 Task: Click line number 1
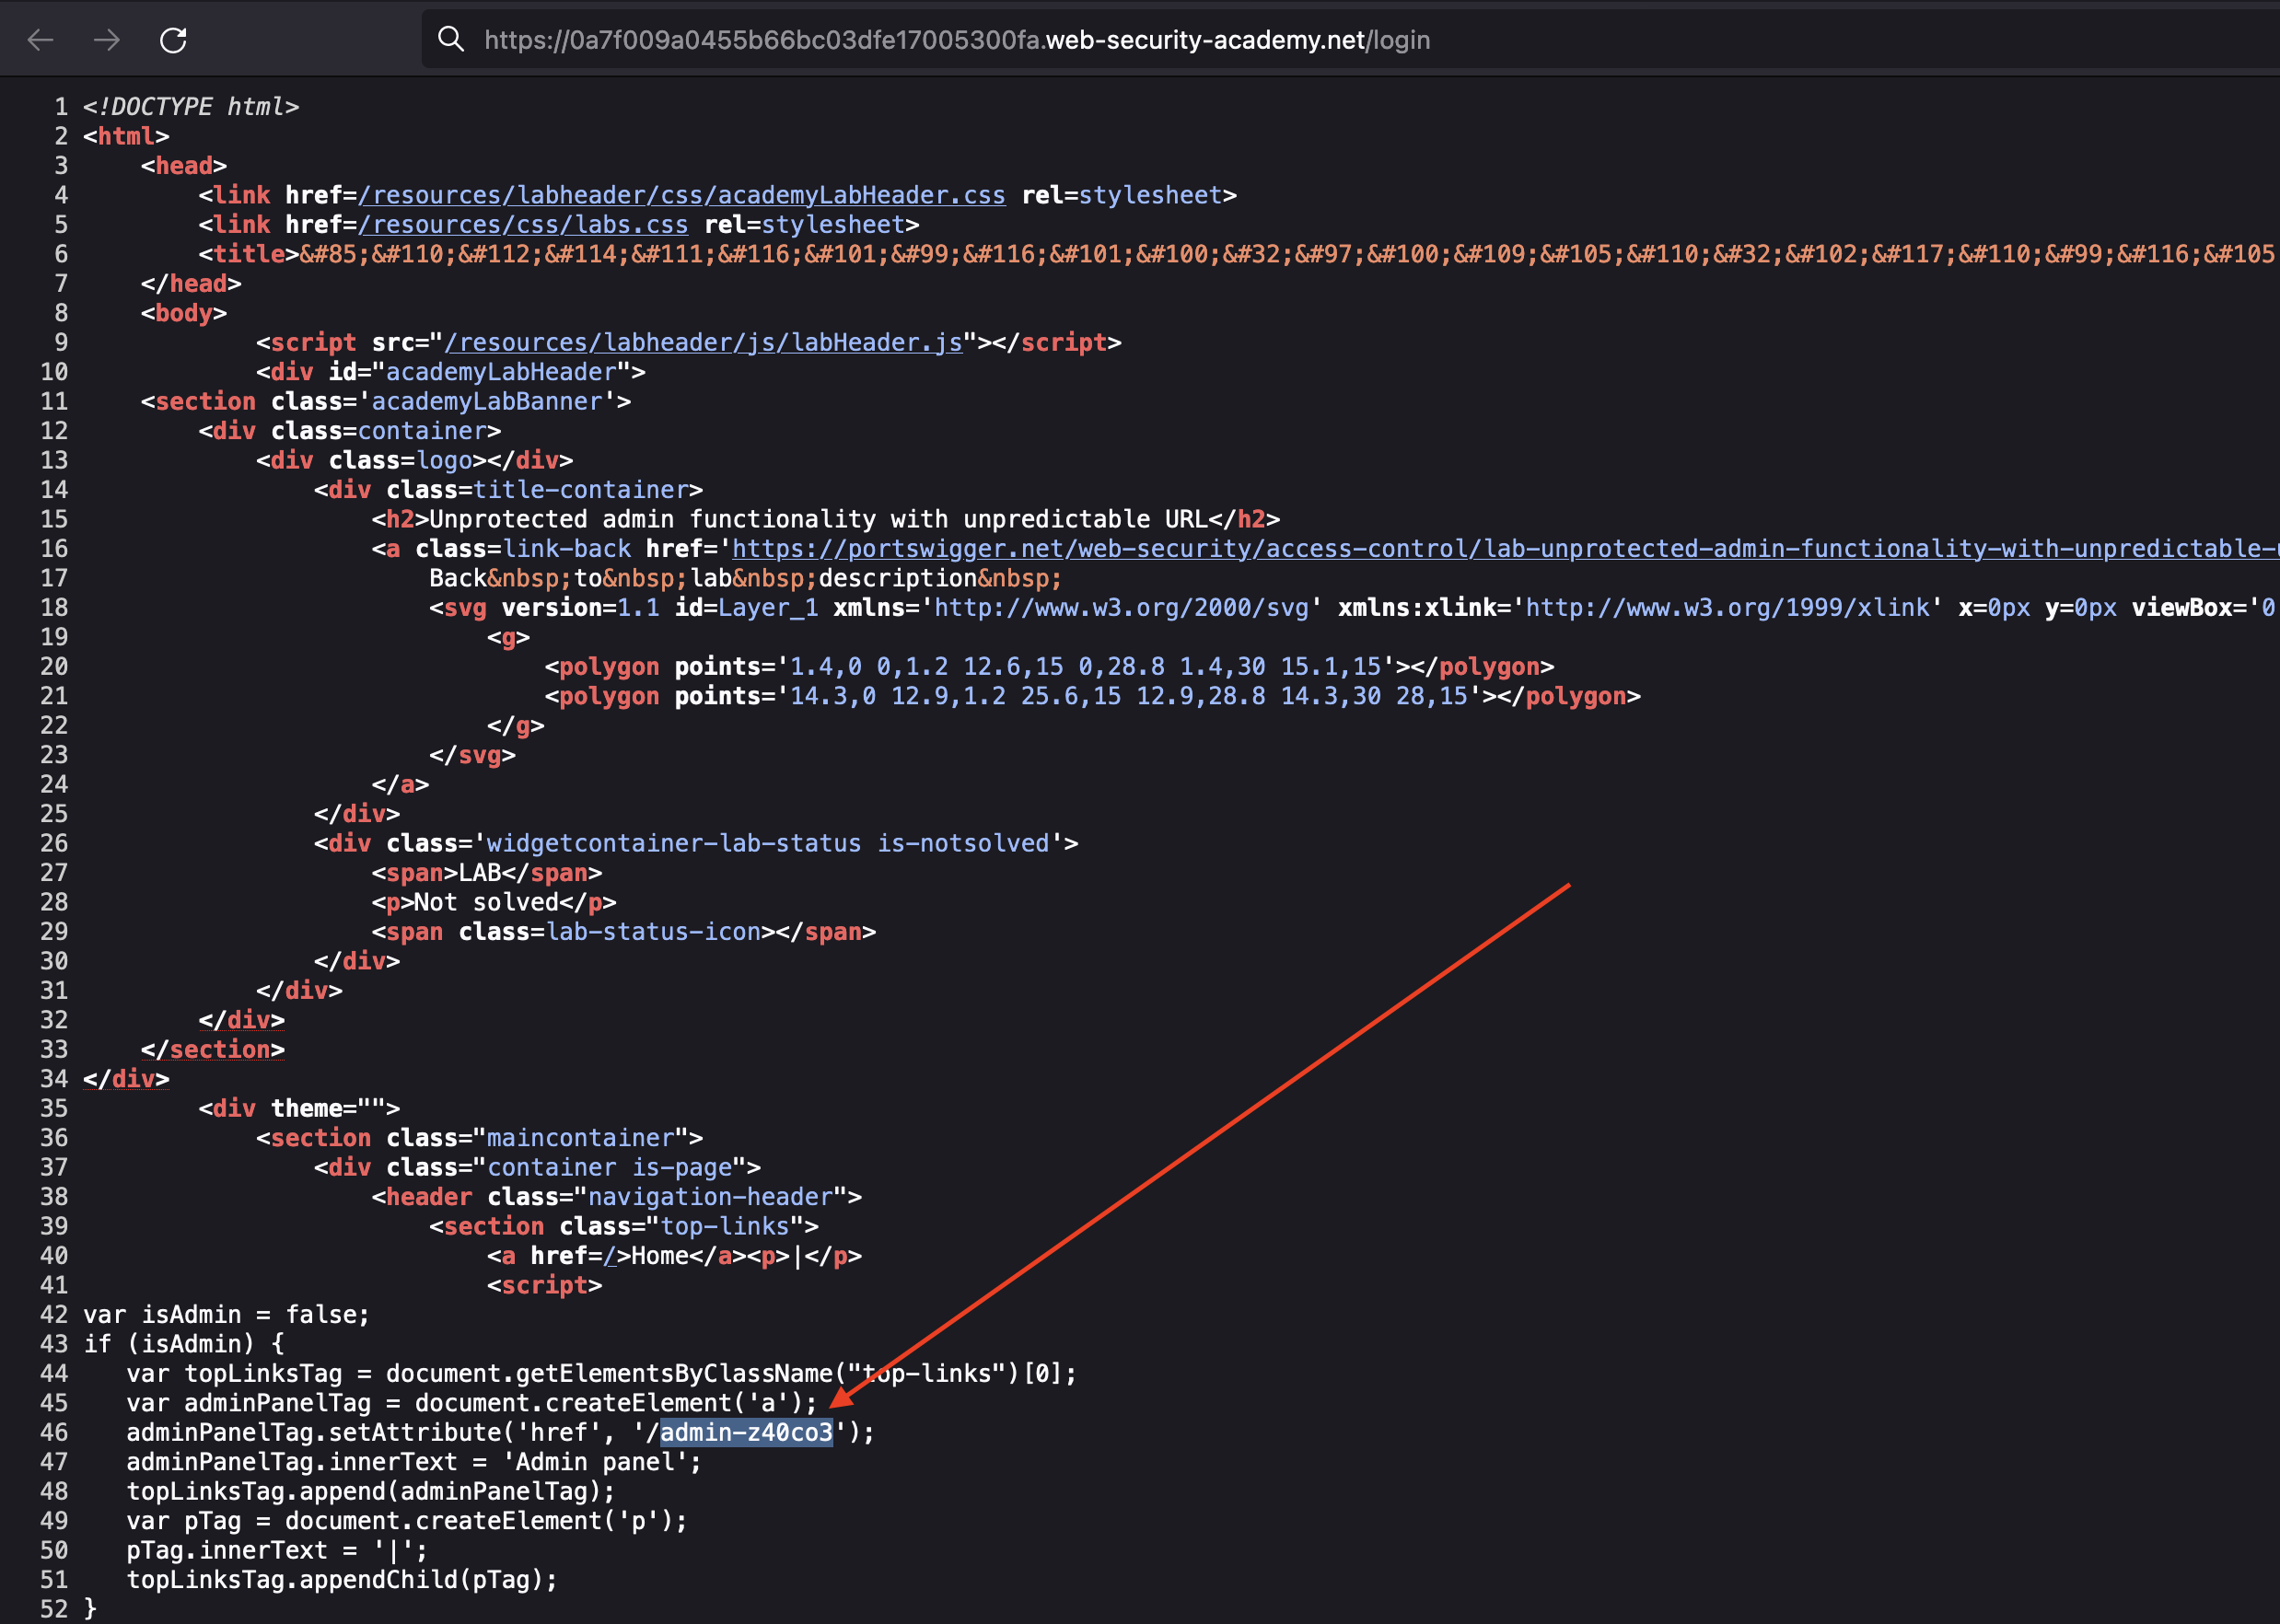pyautogui.click(x=61, y=106)
